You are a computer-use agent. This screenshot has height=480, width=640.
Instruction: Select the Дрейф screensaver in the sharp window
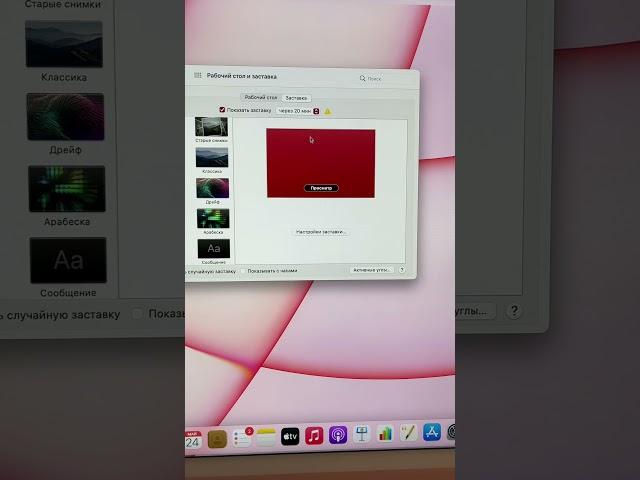(213, 188)
